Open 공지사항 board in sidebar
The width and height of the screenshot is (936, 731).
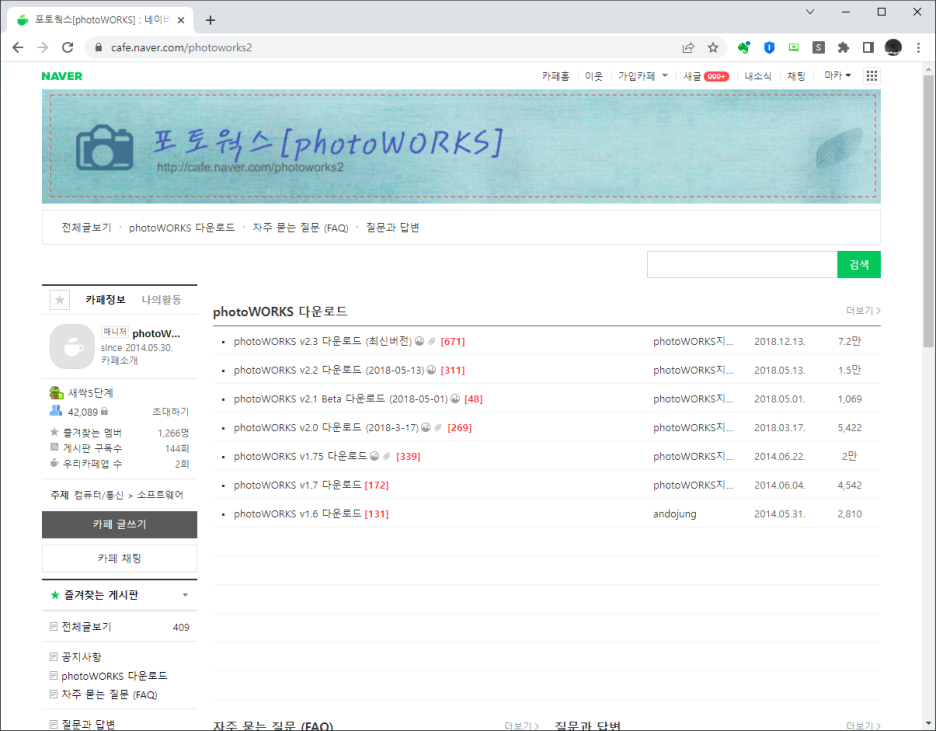pos(81,657)
